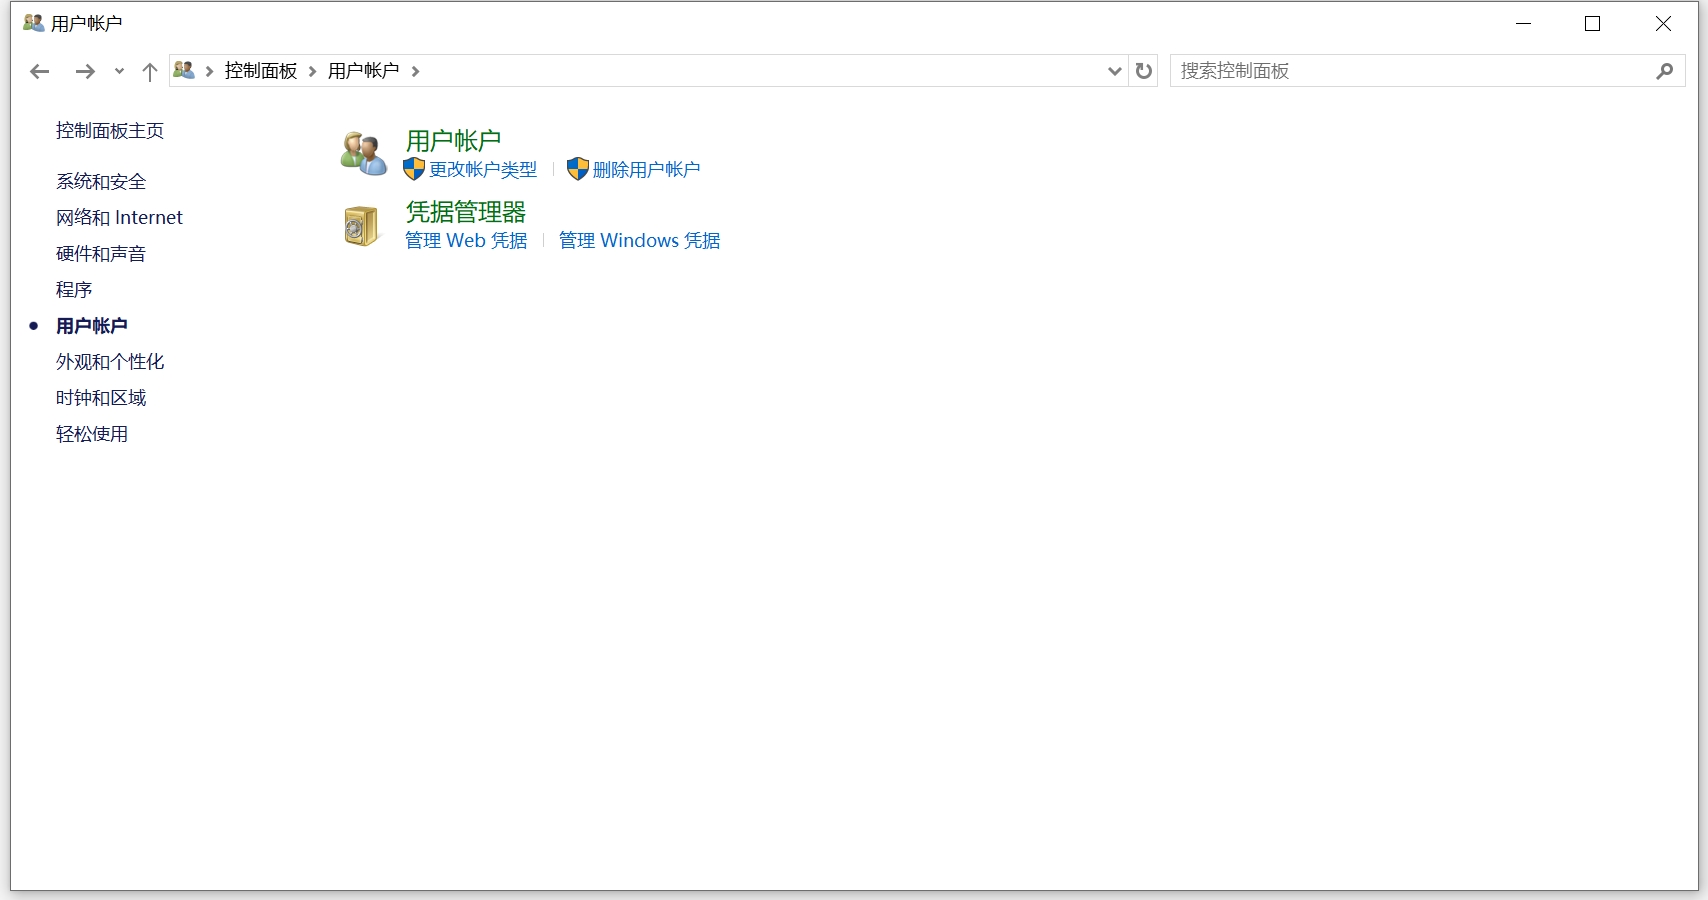Click the refresh icon in the address bar
Image resolution: width=1708 pixels, height=900 pixels.
(x=1143, y=70)
